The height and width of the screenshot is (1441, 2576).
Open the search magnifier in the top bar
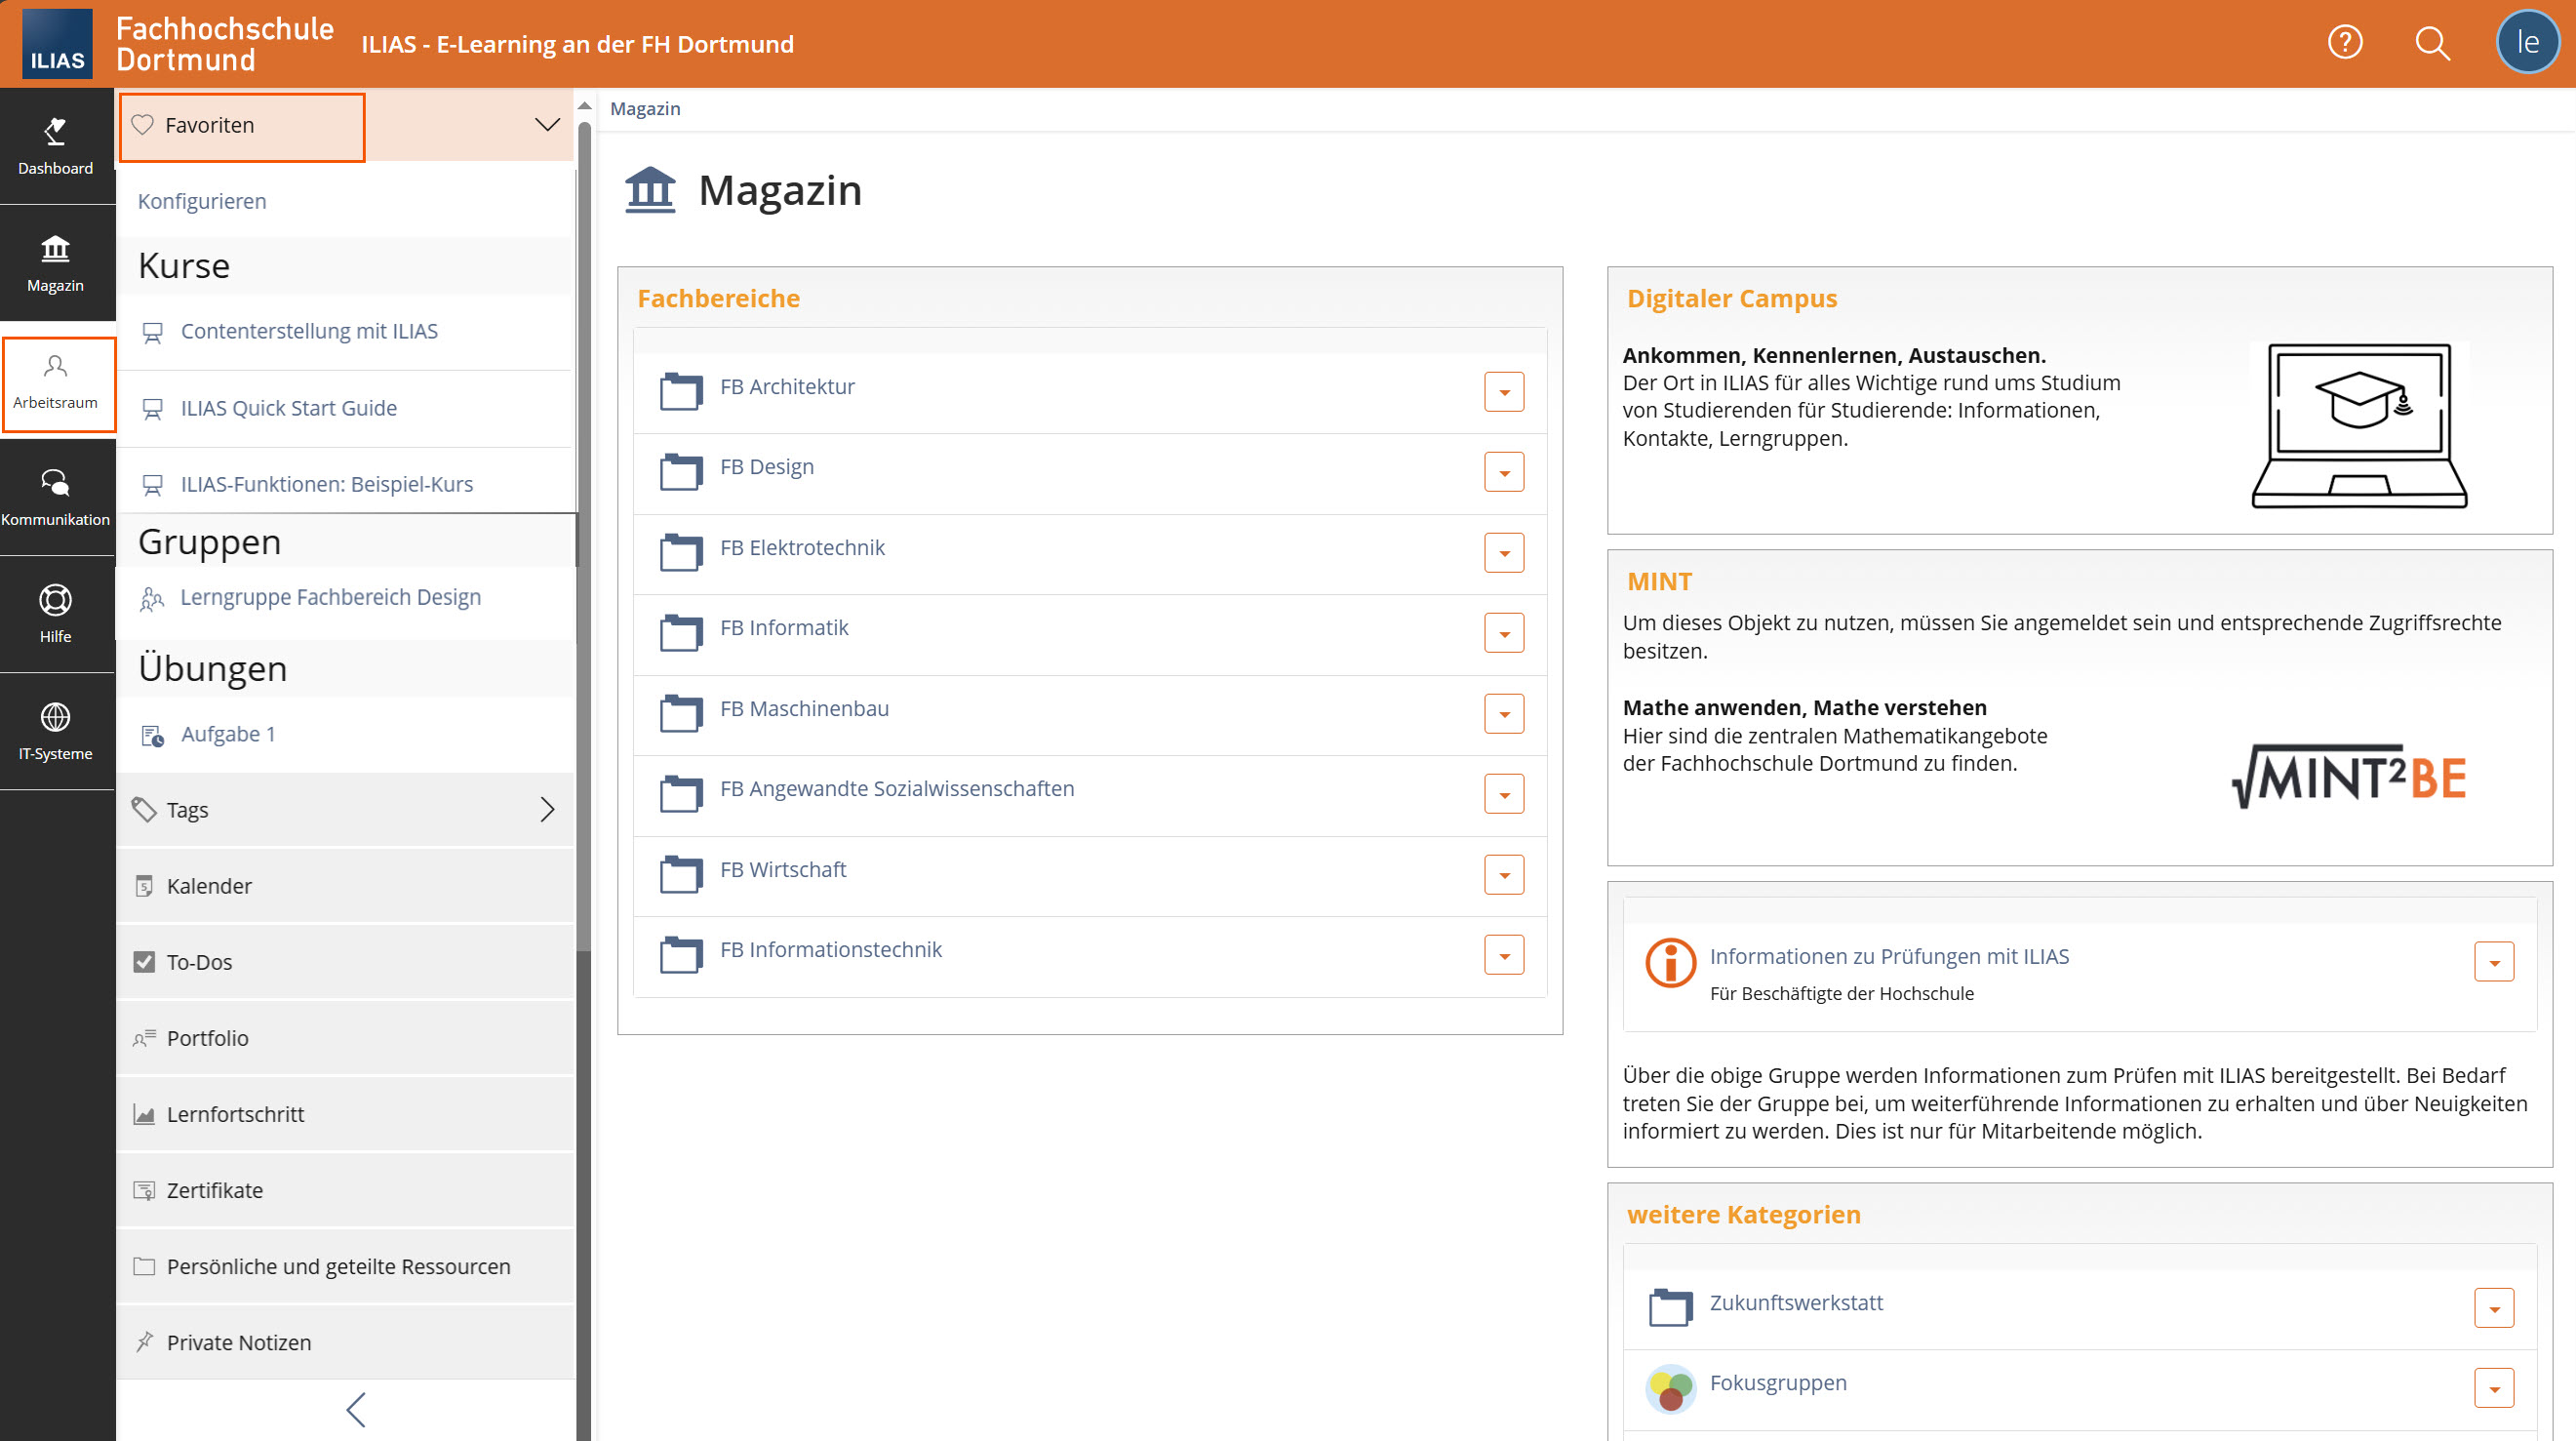[2432, 43]
